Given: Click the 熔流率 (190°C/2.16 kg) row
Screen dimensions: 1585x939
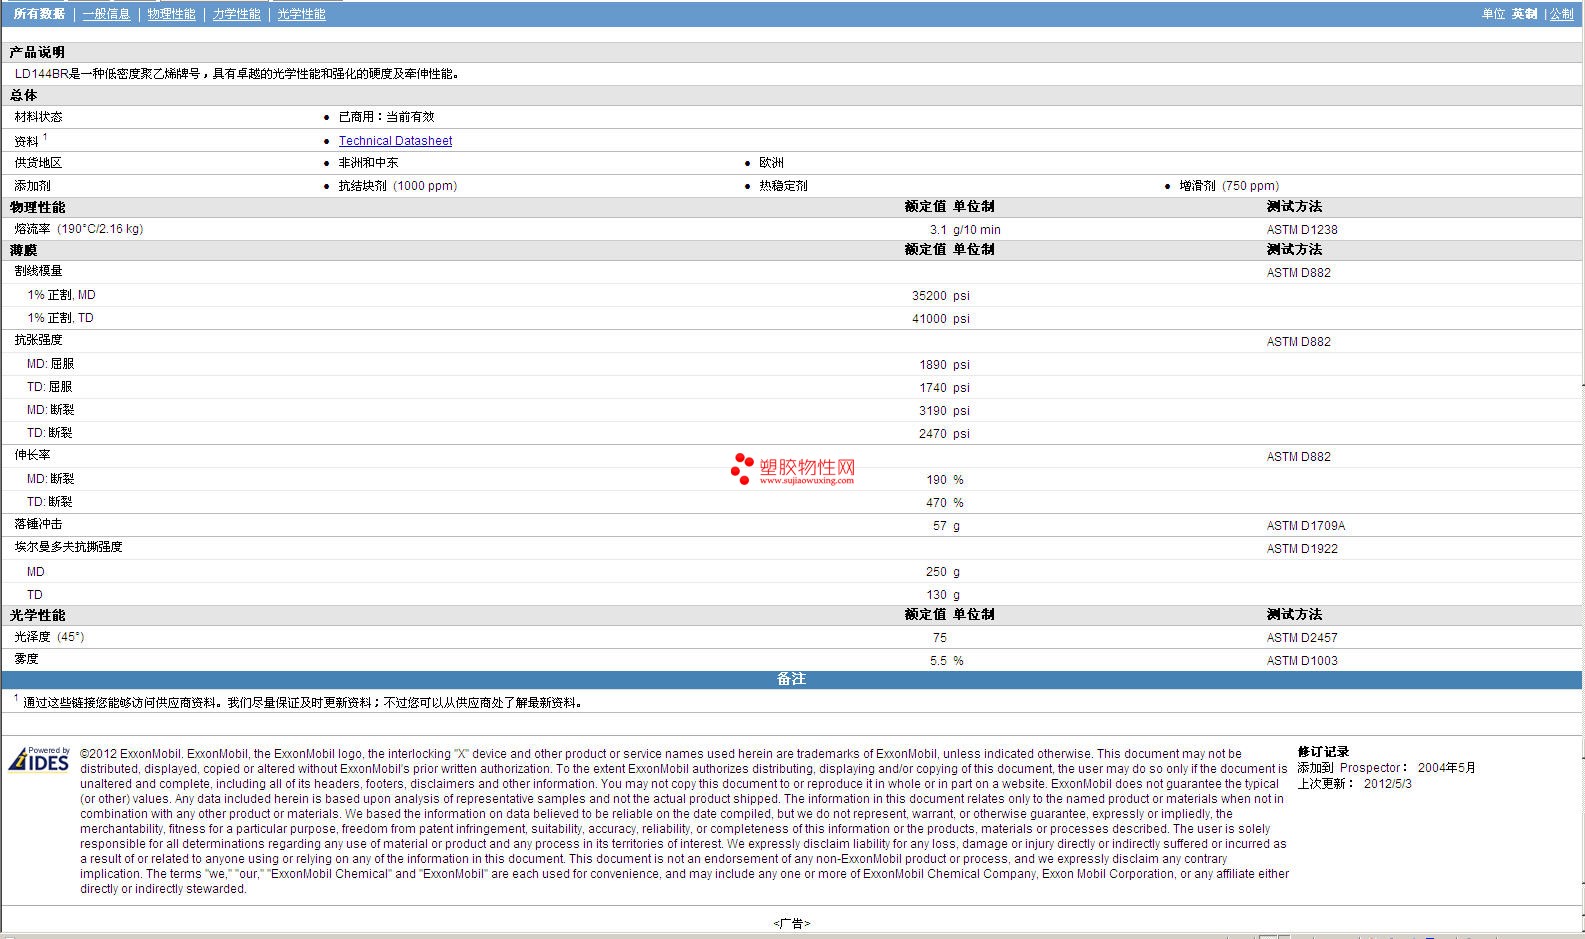Looking at the screenshot, I should coord(79,229).
